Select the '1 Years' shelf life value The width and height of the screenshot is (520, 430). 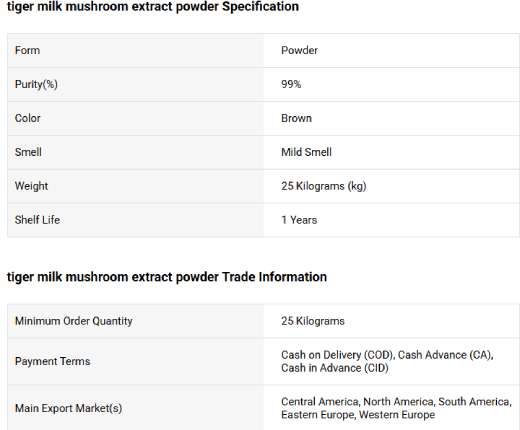pyautogui.click(x=299, y=220)
